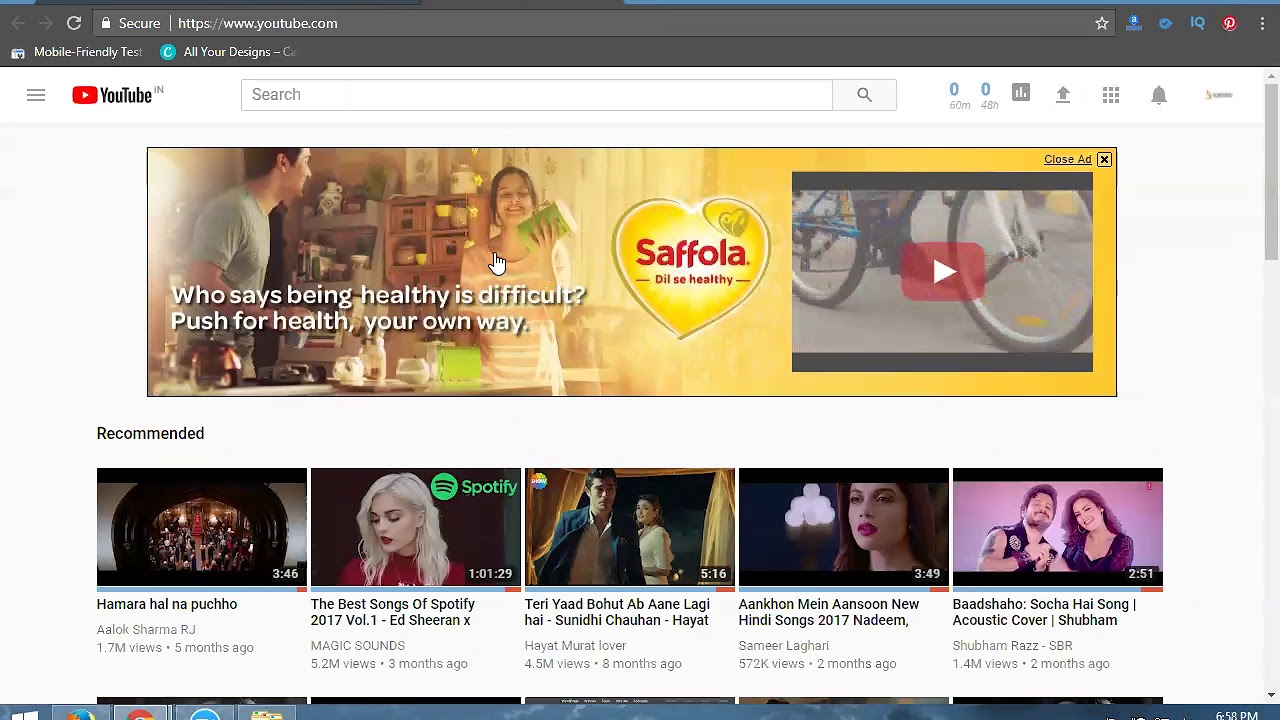Click the address bar URL
Screen dimensions: 1280x720
(258, 23)
